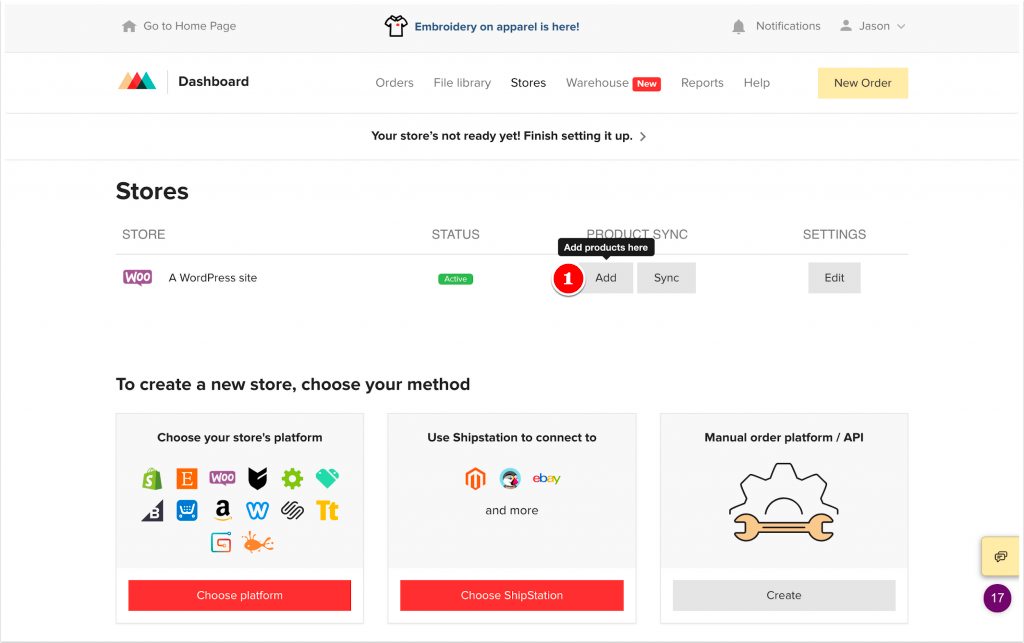
Task: Click the Magento icon in ShipStation card
Action: pyautogui.click(x=475, y=478)
